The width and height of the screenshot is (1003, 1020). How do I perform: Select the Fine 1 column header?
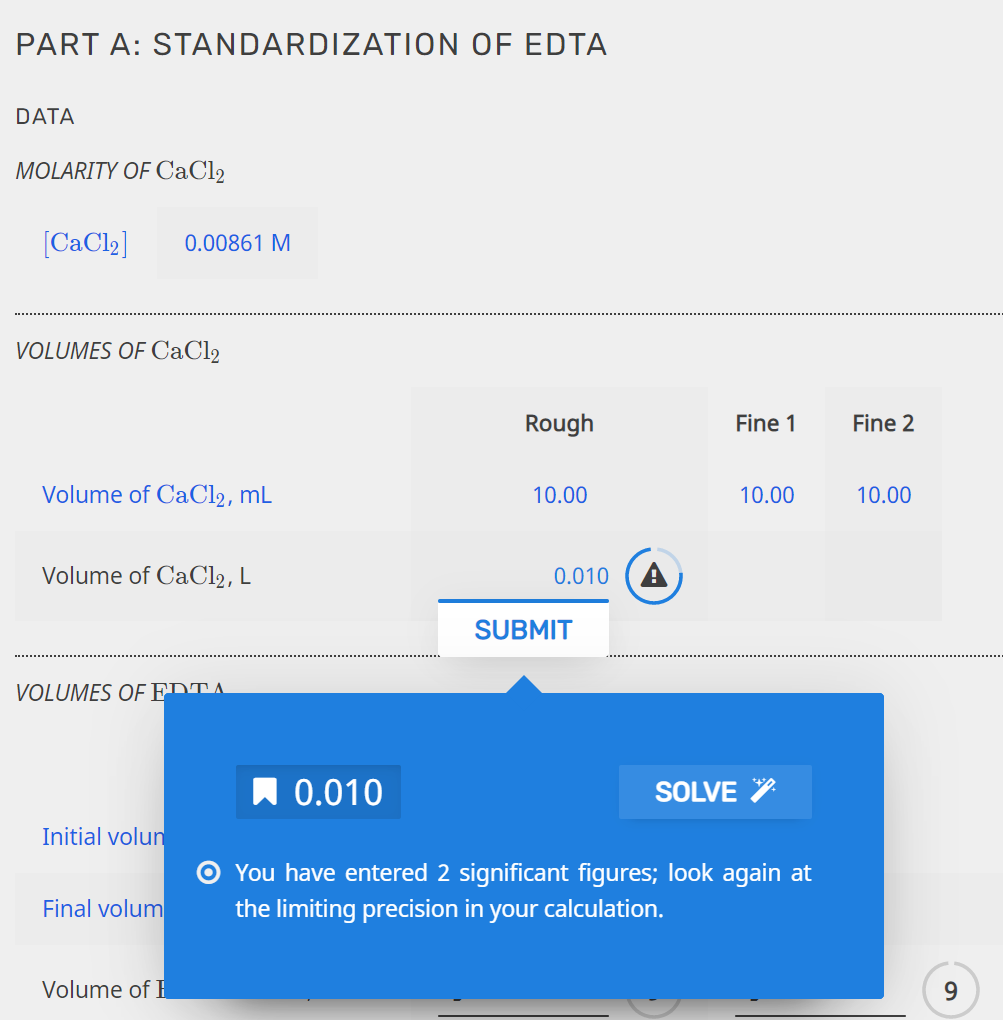tap(765, 423)
